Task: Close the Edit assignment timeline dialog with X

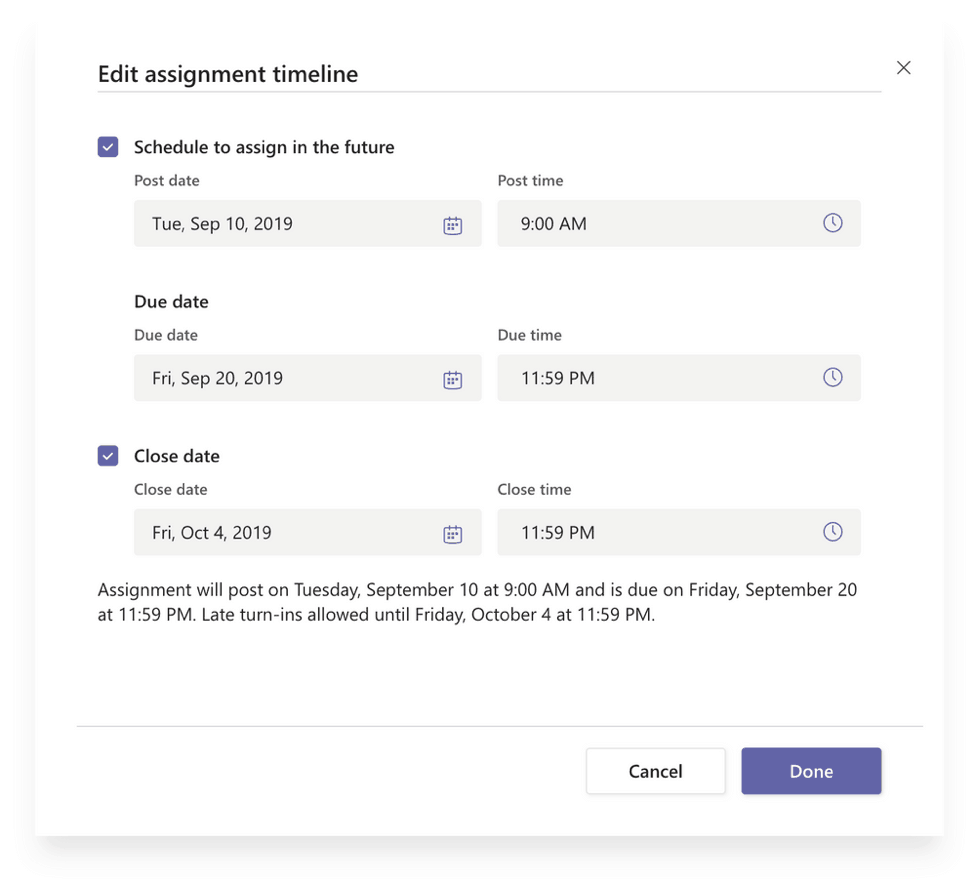Action: 903,68
